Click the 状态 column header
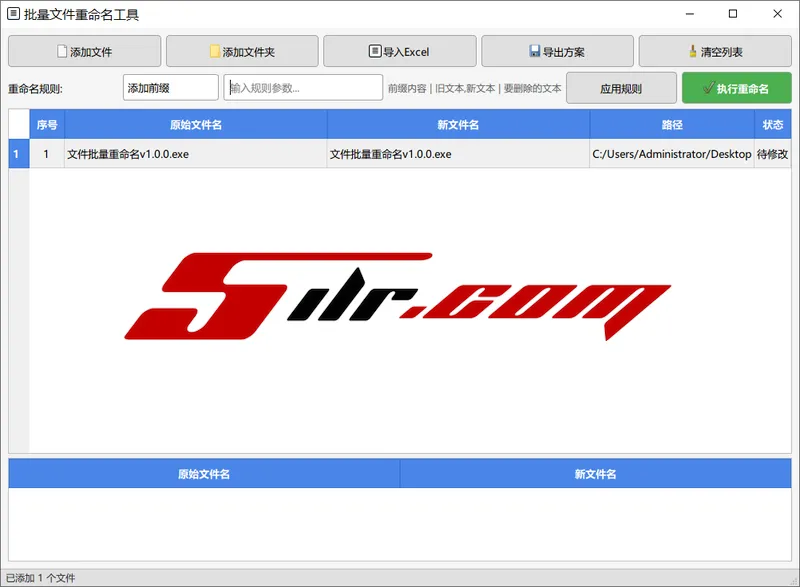This screenshot has height=587, width=800. point(772,125)
